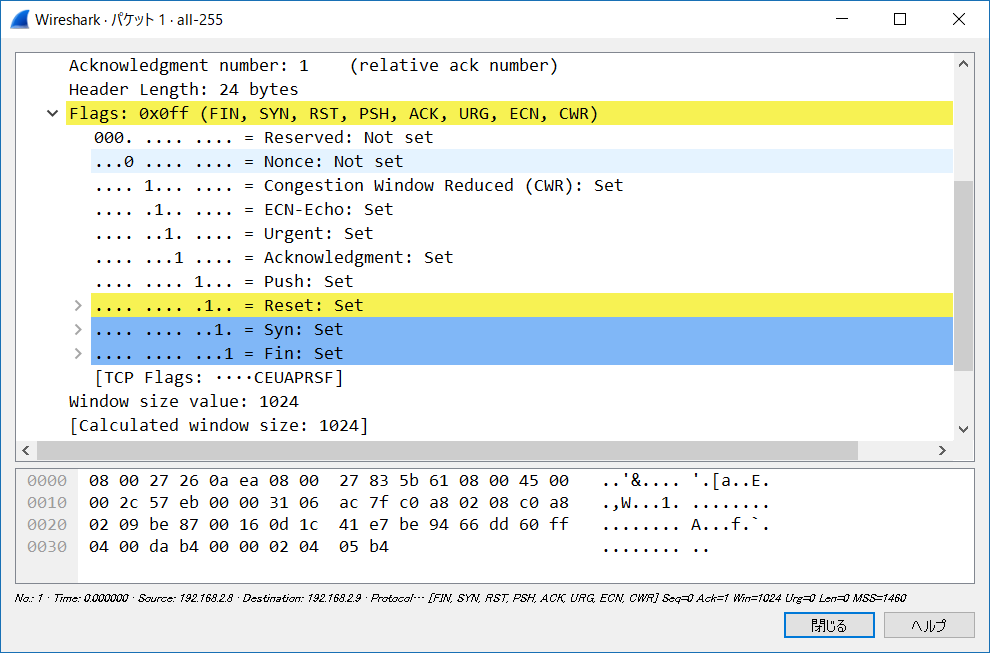This screenshot has height=653, width=990.
Task: Click the vertical scrollbar thumb
Action: tap(963, 276)
